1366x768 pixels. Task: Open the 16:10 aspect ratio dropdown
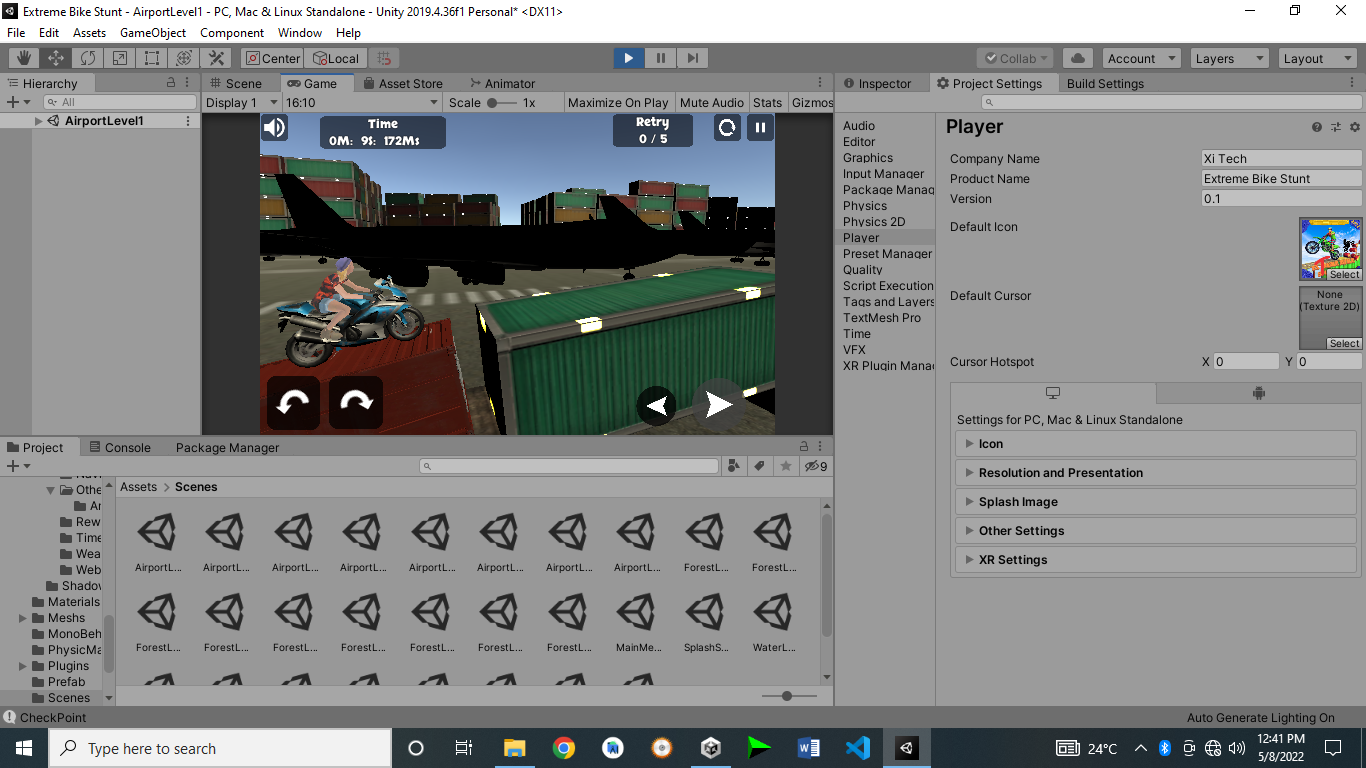point(360,102)
